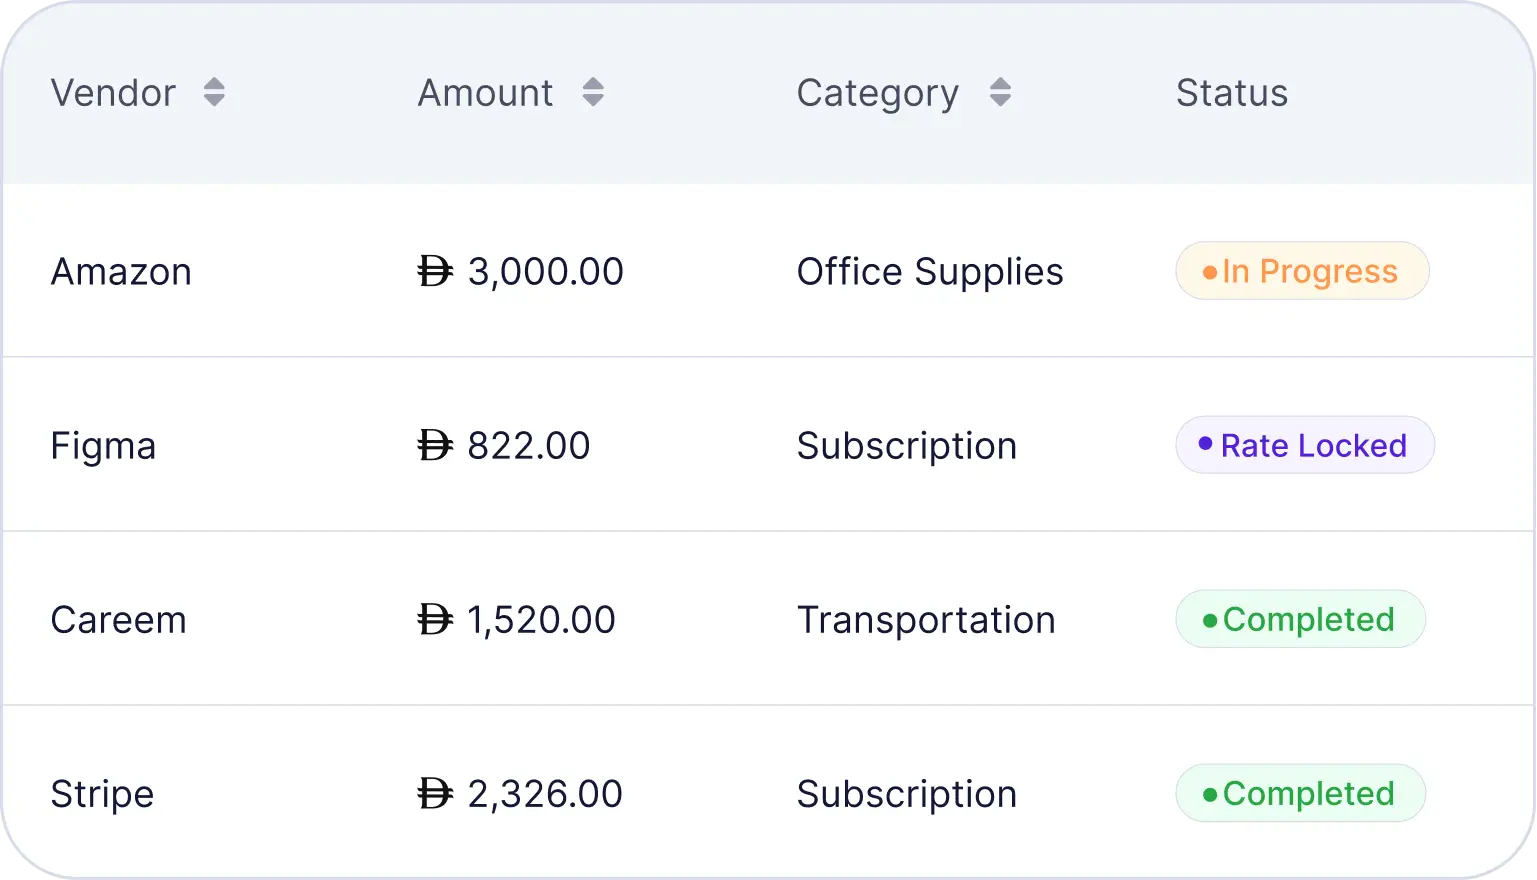Sort table by Category column arrows
This screenshot has width=1537, height=880.
point(1000,93)
